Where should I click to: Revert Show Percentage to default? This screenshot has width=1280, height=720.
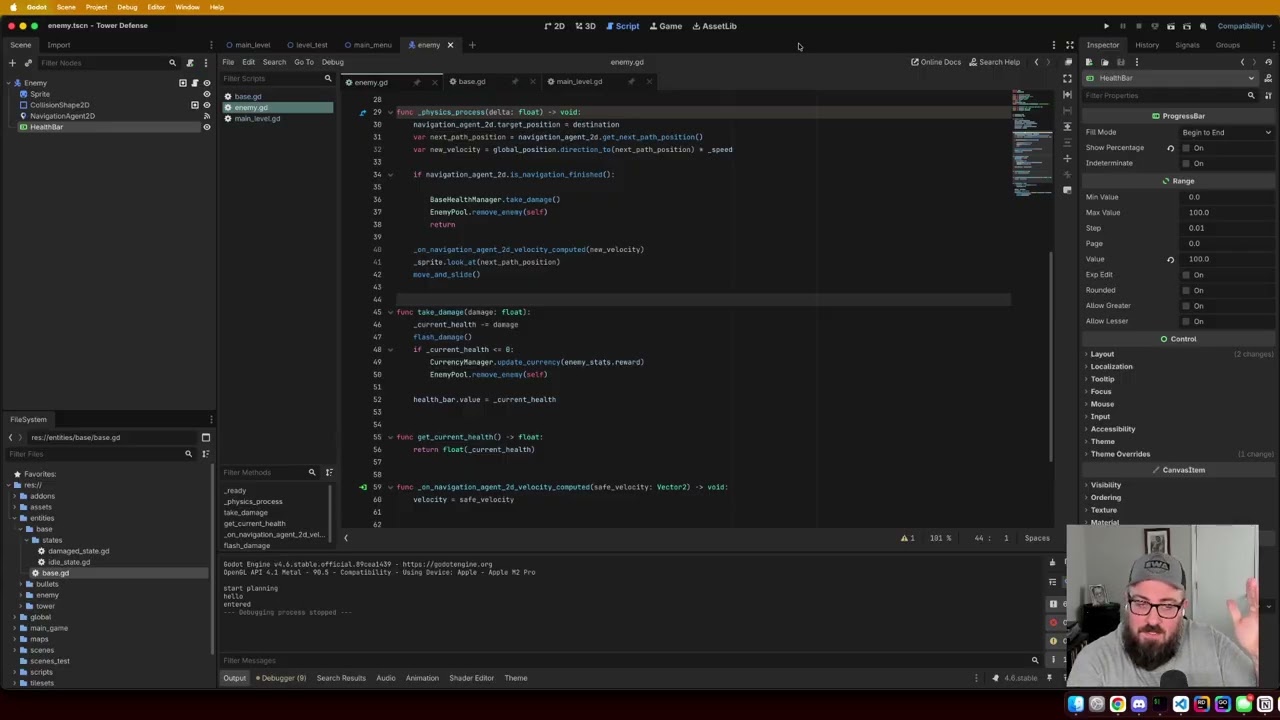tap(1170, 148)
